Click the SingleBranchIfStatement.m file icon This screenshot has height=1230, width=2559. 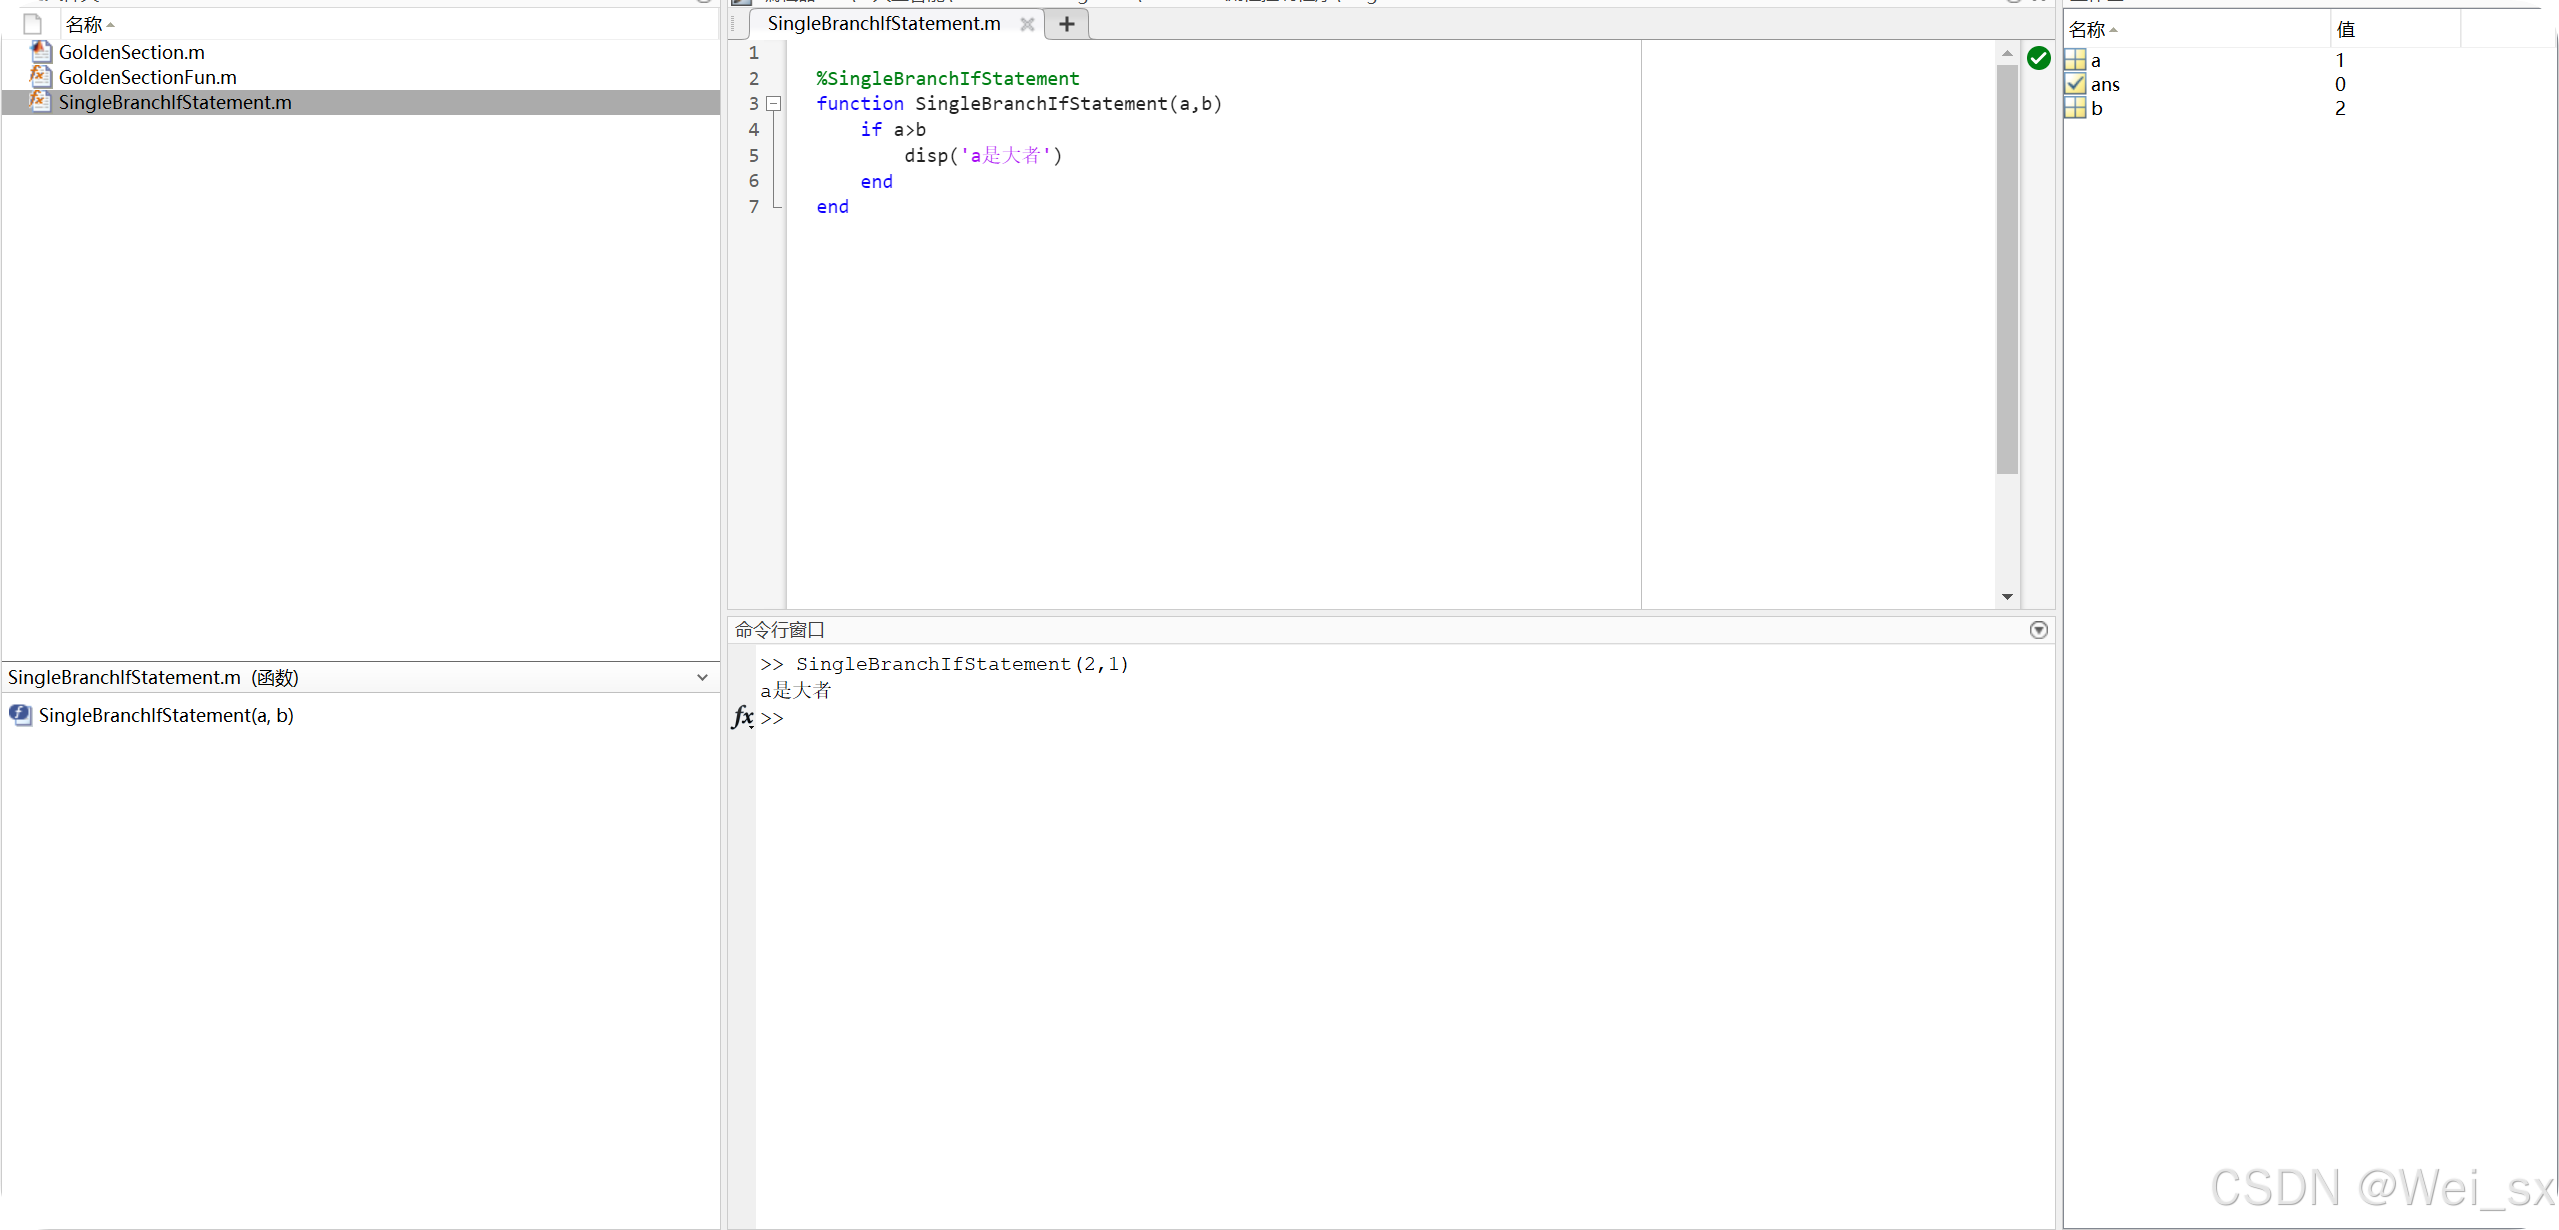click(40, 102)
